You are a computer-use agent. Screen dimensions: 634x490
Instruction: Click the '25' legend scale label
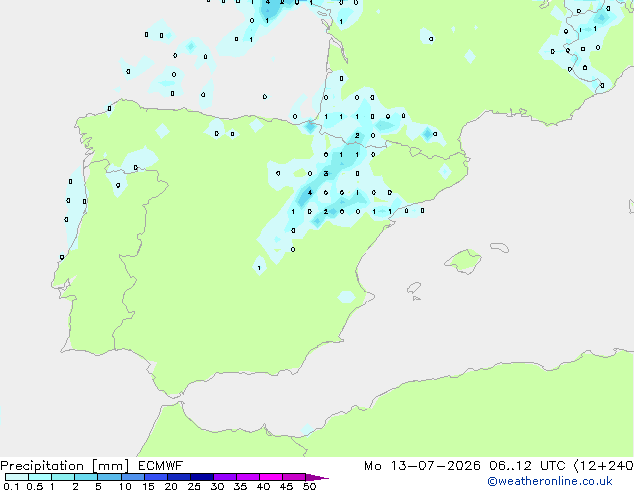coord(194,486)
